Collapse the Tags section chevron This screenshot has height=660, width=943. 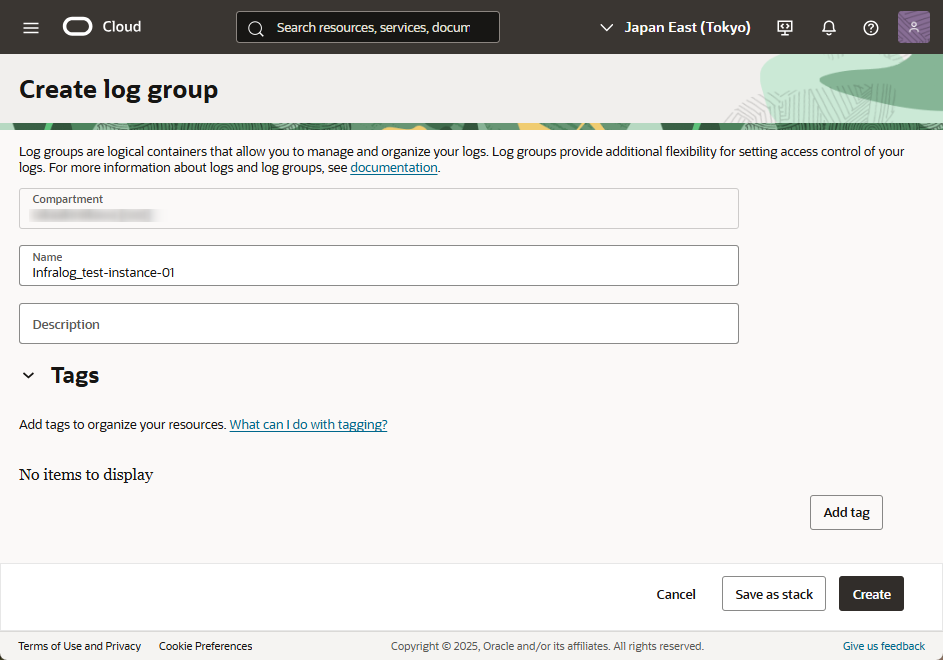click(28, 376)
